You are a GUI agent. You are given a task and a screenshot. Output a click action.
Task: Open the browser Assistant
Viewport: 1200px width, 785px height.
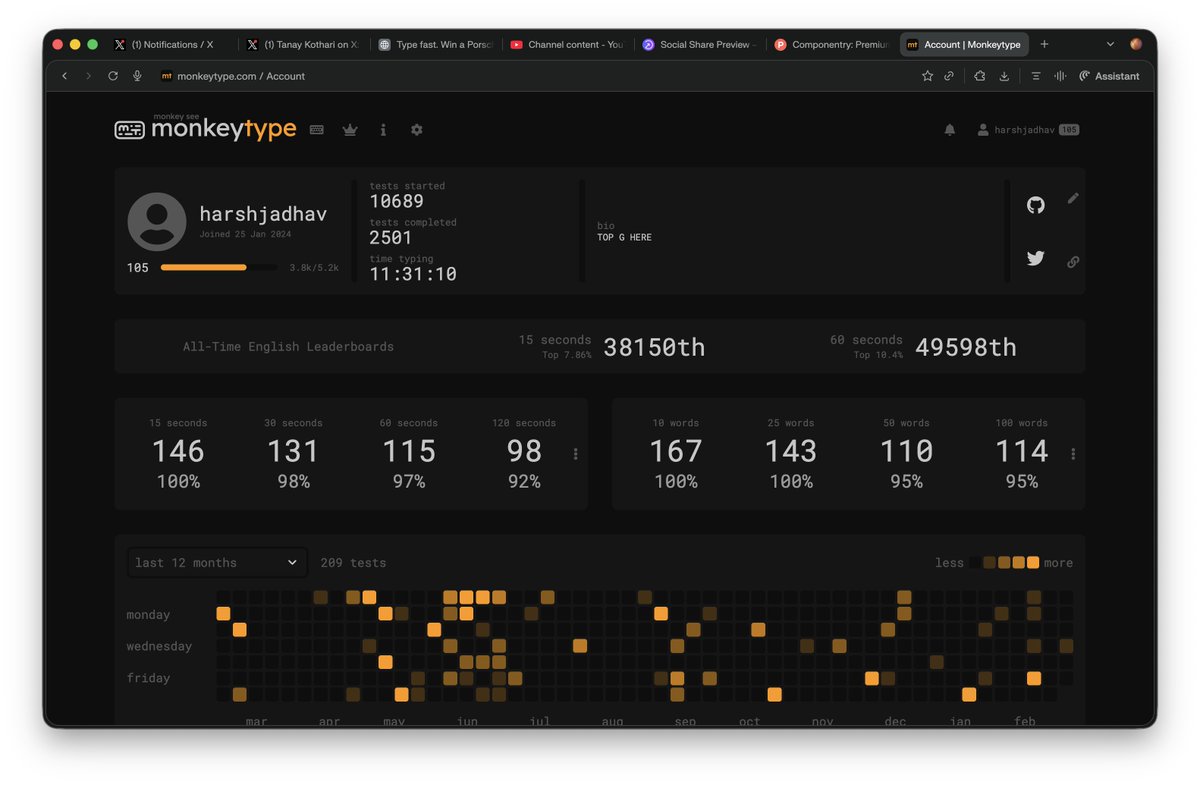tap(1110, 76)
